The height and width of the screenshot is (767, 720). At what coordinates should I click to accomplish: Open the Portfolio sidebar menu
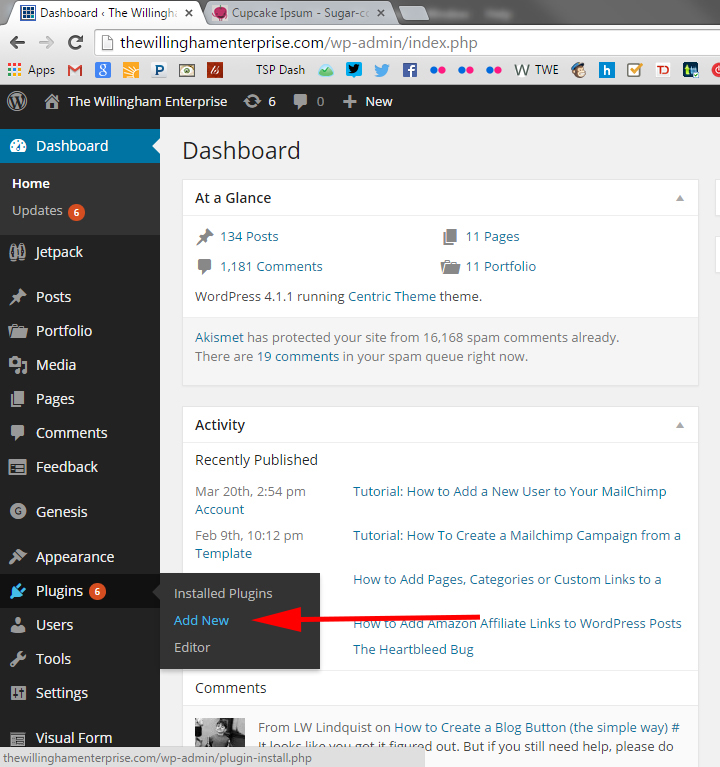click(x=80, y=331)
